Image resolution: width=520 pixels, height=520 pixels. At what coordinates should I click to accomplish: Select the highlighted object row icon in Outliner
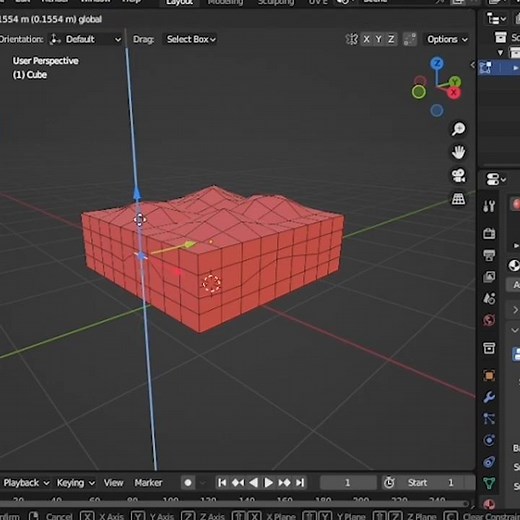click(x=486, y=68)
